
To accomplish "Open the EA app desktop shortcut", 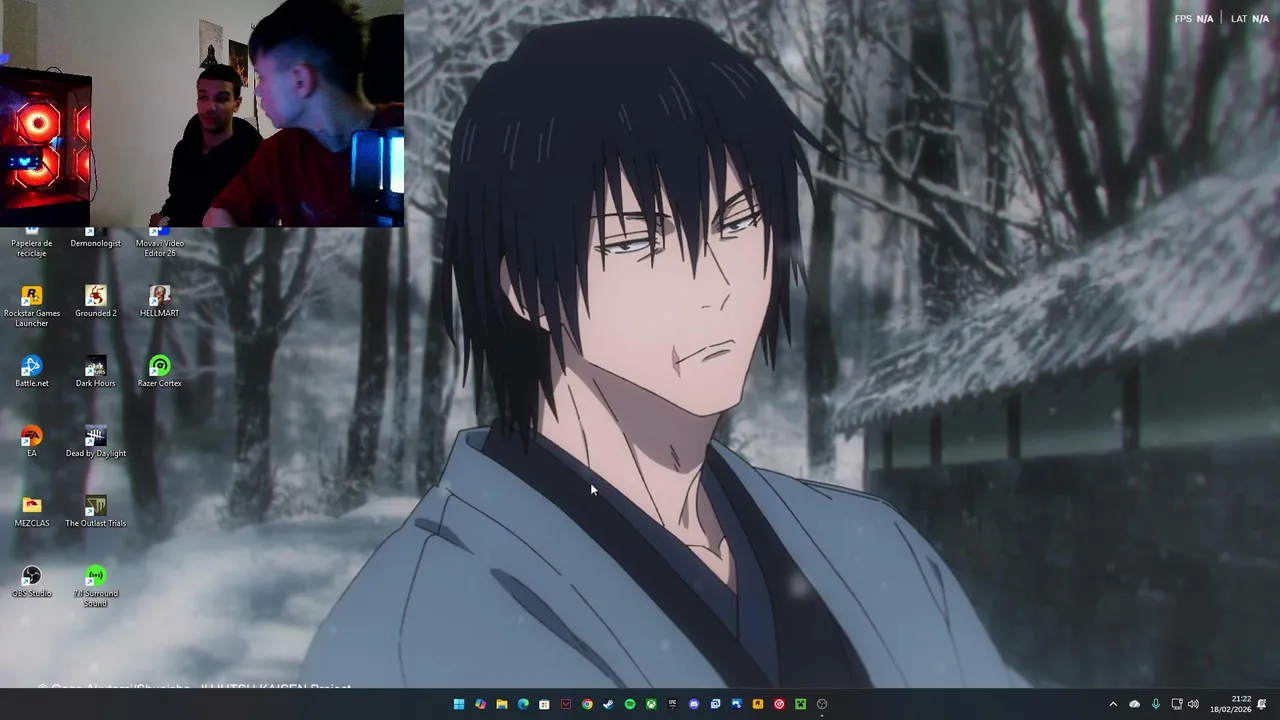I will 32,441.
